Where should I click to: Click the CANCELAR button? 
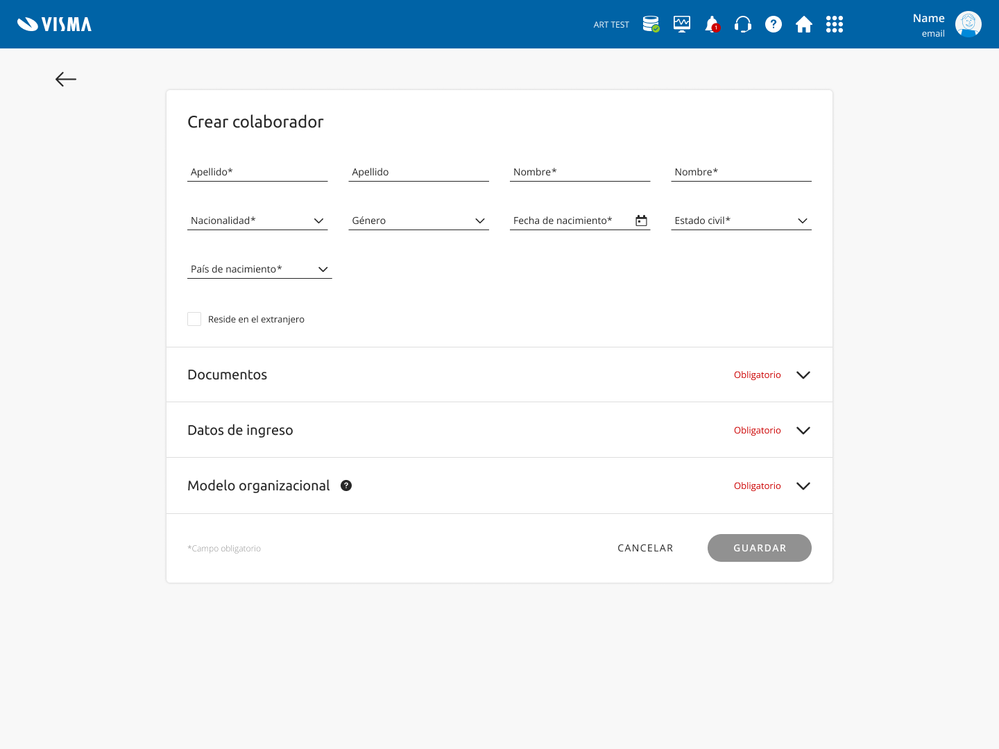pyautogui.click(x=645, y=548)
